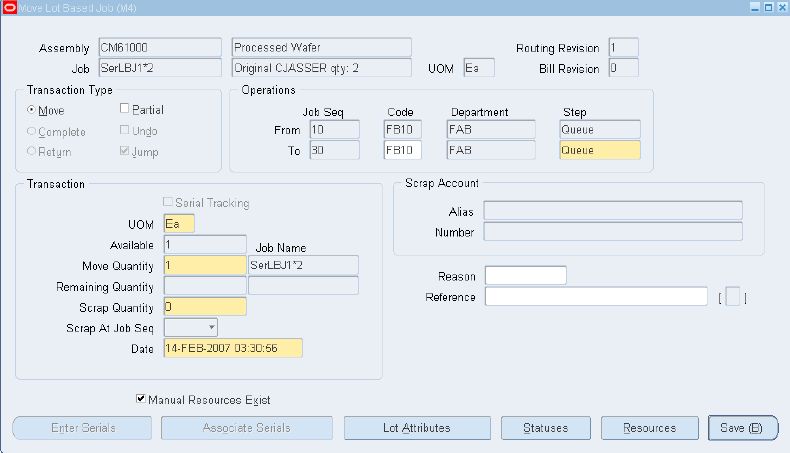
Task: Click the transaction Date field
Action: click(x=233, y=348)
